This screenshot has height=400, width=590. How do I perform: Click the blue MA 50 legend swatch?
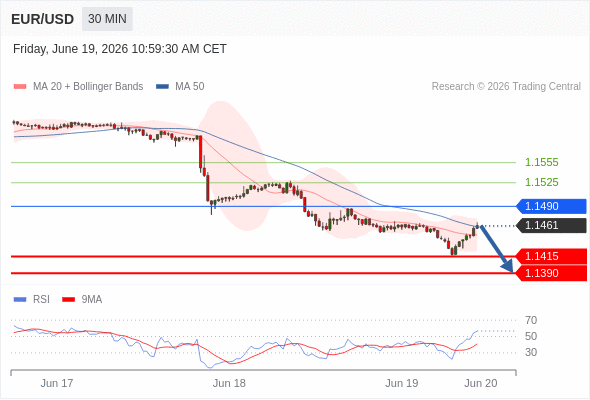[x=162, y=87]
